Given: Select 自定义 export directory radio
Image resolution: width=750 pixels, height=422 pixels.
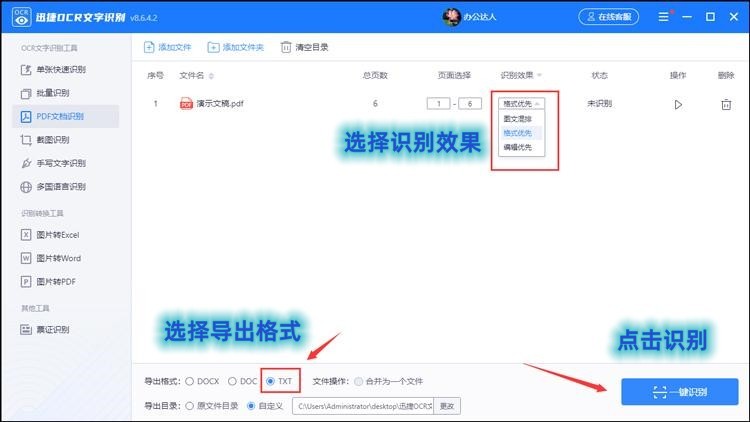Looking at the screenshot, I should click(251, 406).
